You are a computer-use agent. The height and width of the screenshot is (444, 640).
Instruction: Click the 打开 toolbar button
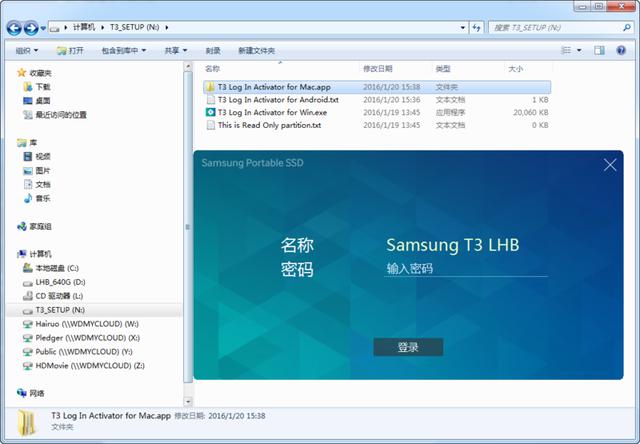tap(70, 51)
